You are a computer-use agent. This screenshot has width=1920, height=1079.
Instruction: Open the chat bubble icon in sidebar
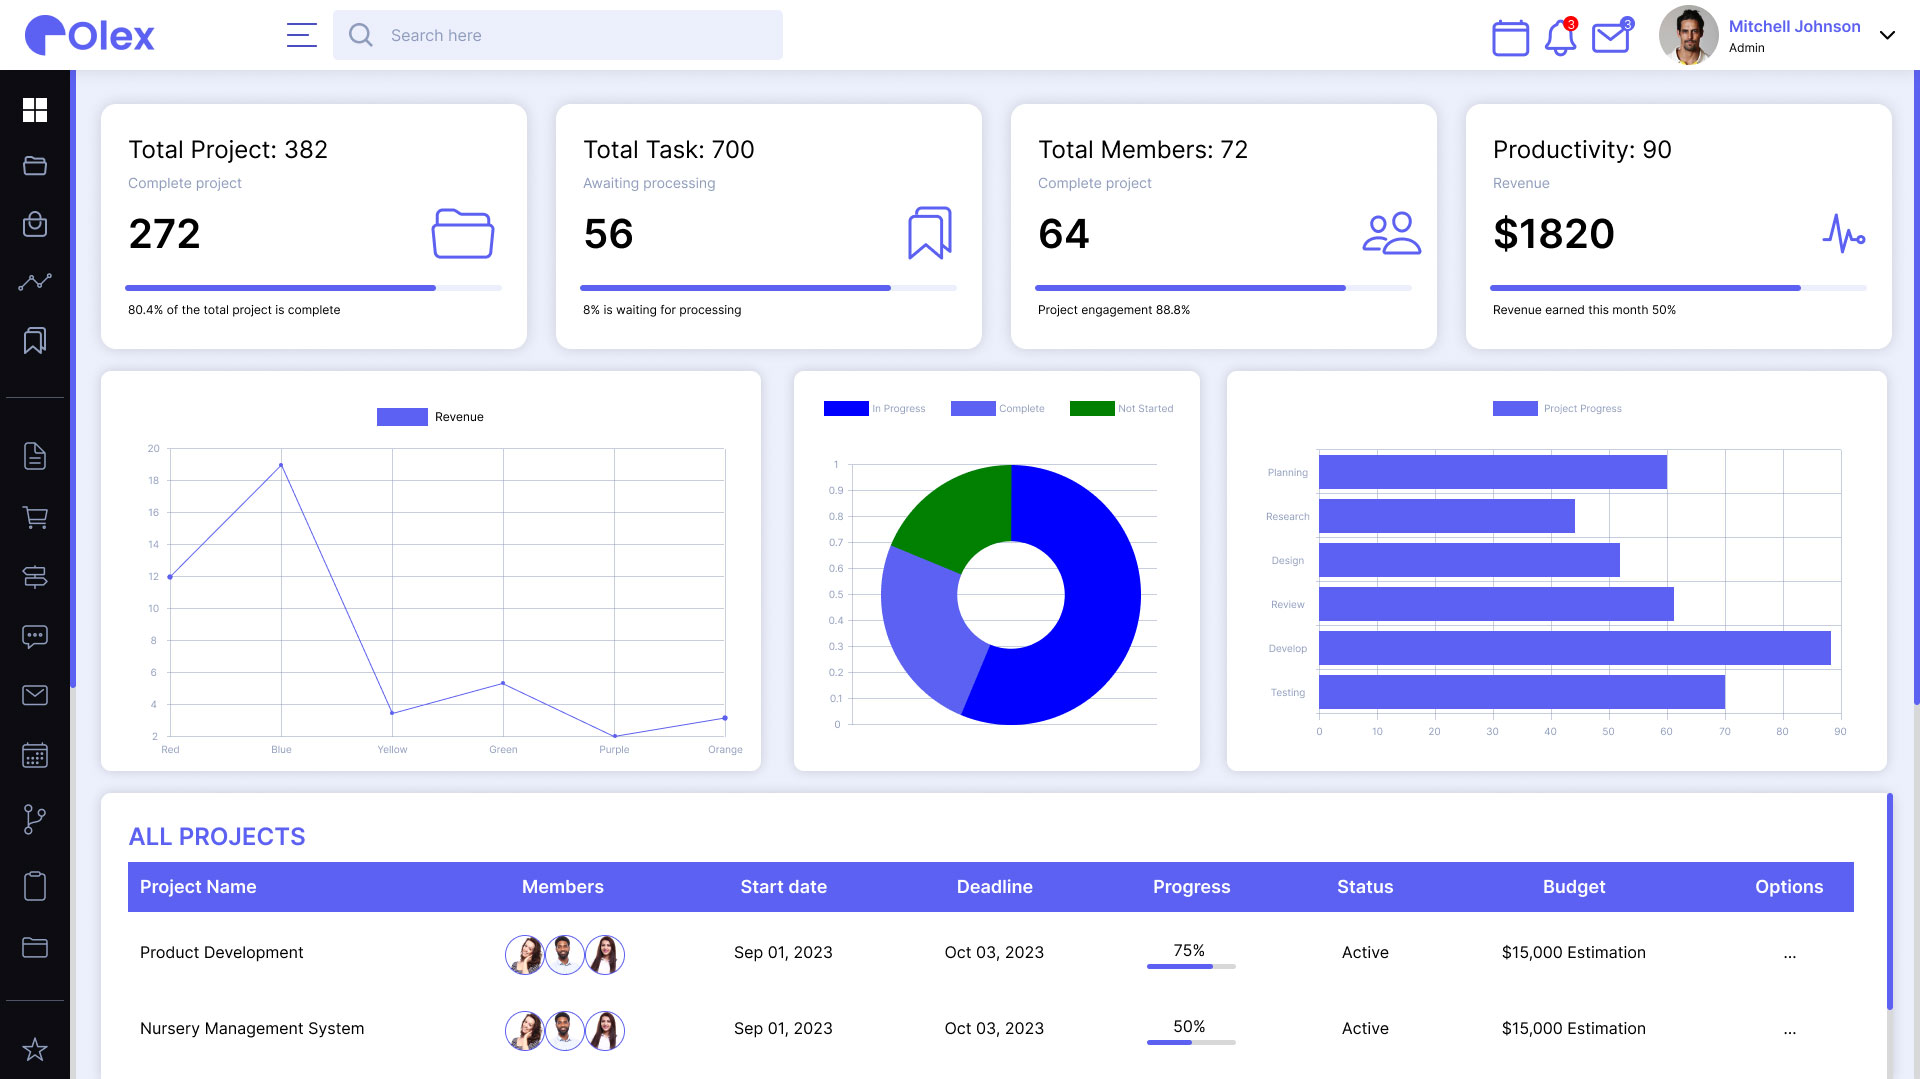click(35, 636)
